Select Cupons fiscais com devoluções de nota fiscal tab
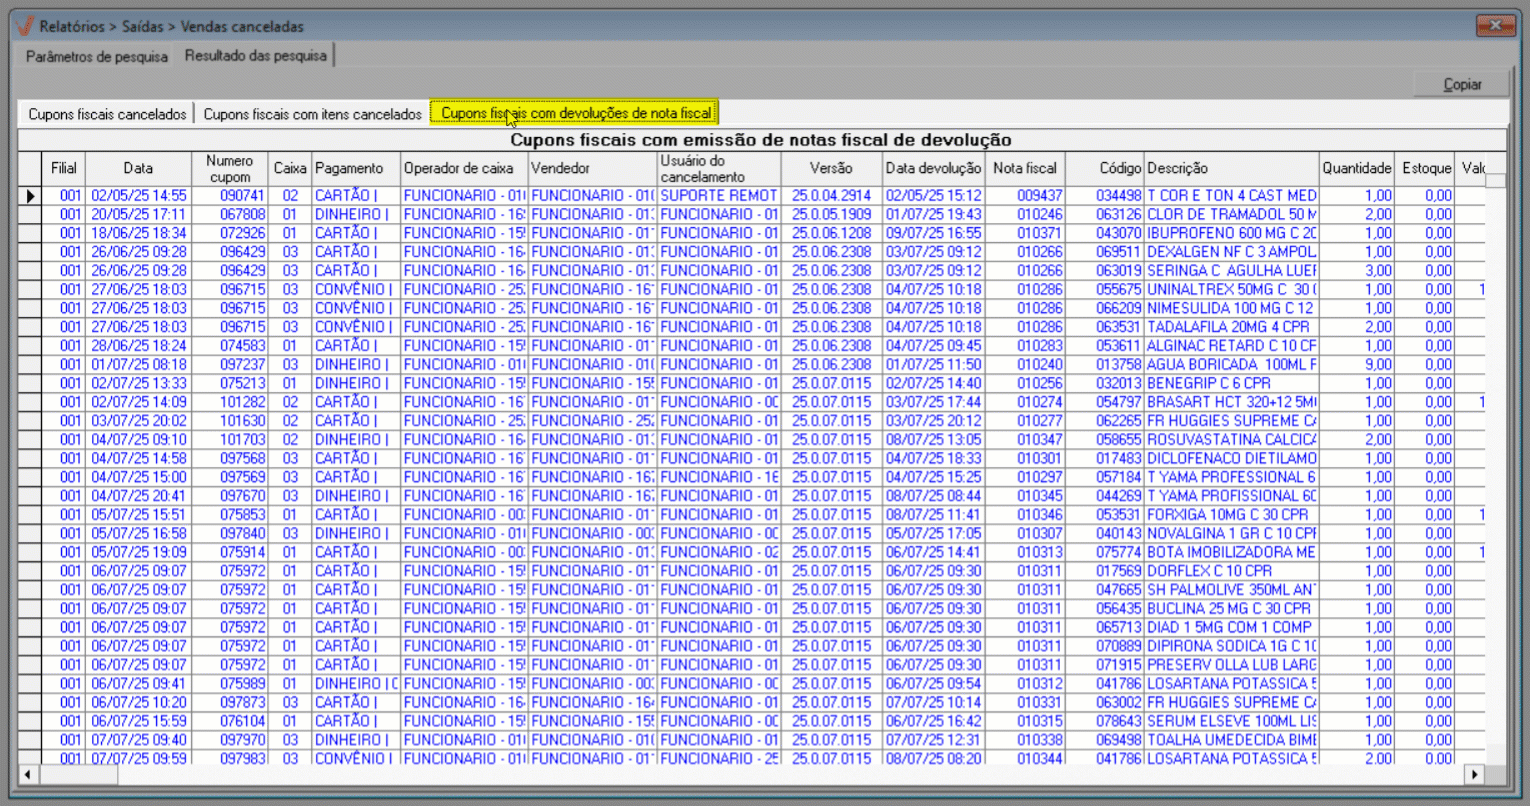 (576, 113)
